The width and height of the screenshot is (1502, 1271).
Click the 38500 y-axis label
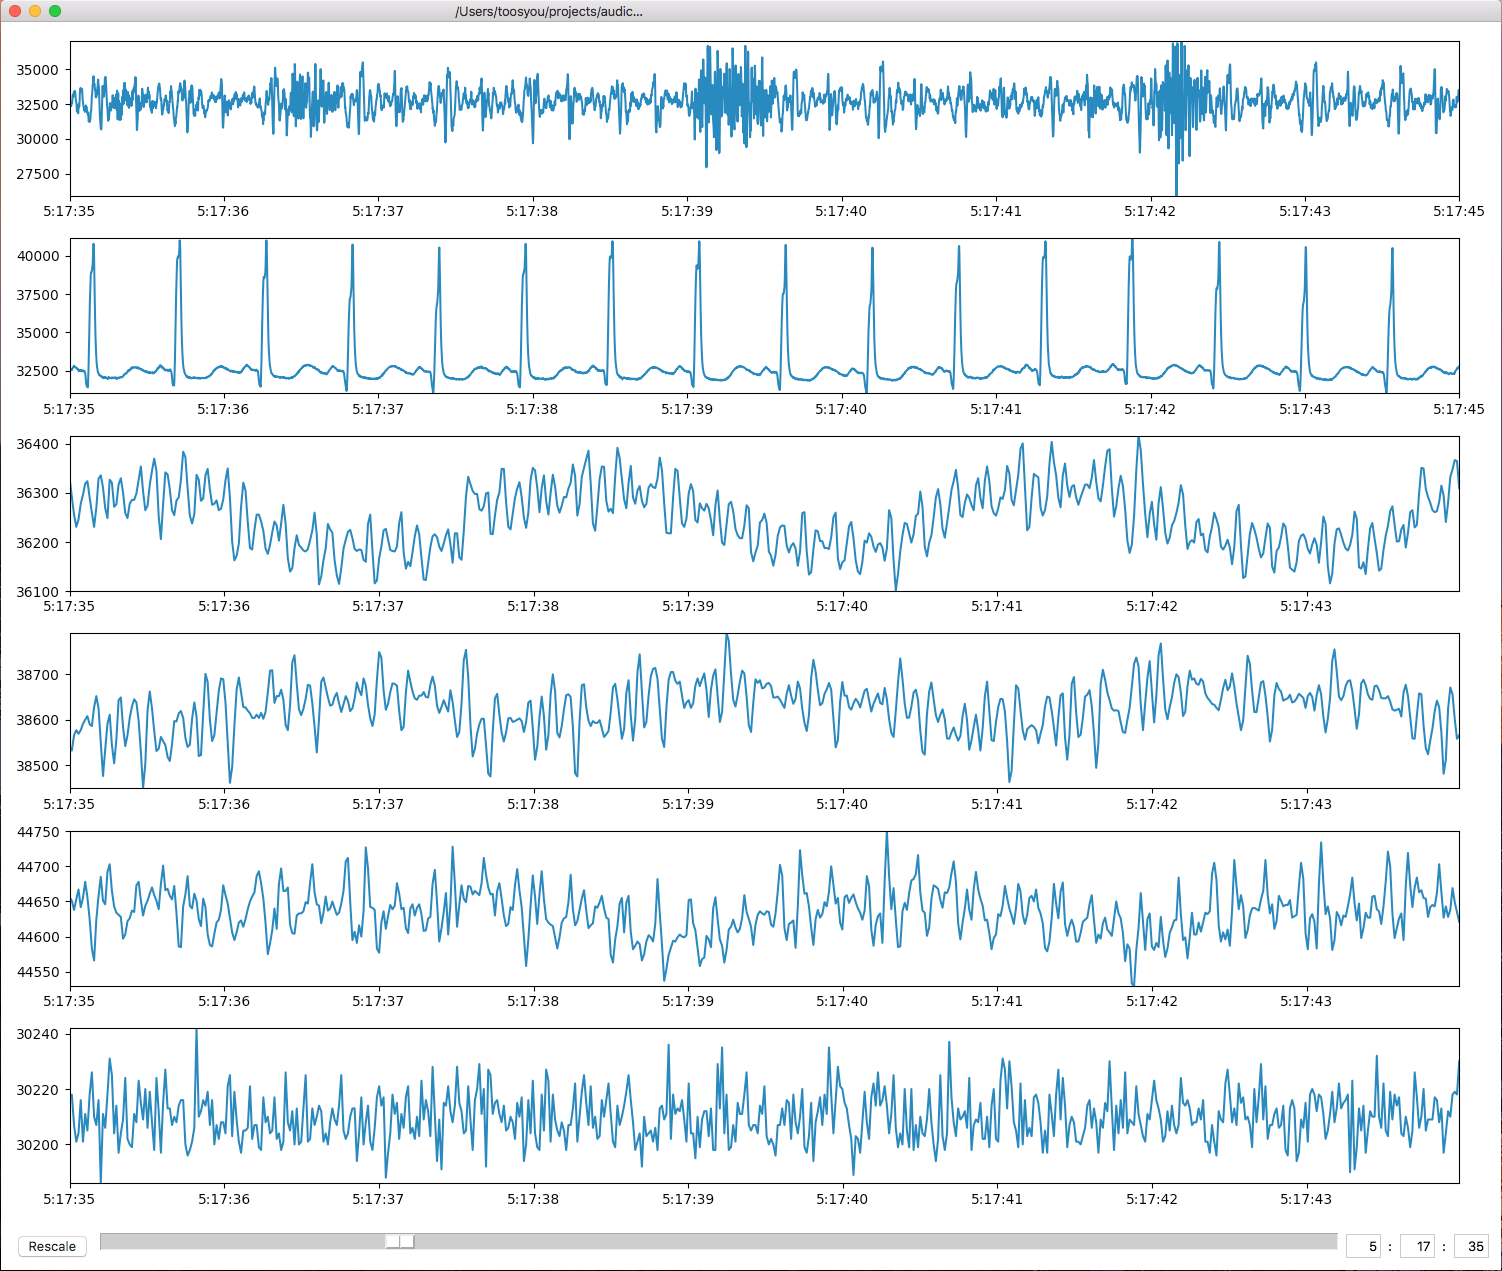point(38,766)
